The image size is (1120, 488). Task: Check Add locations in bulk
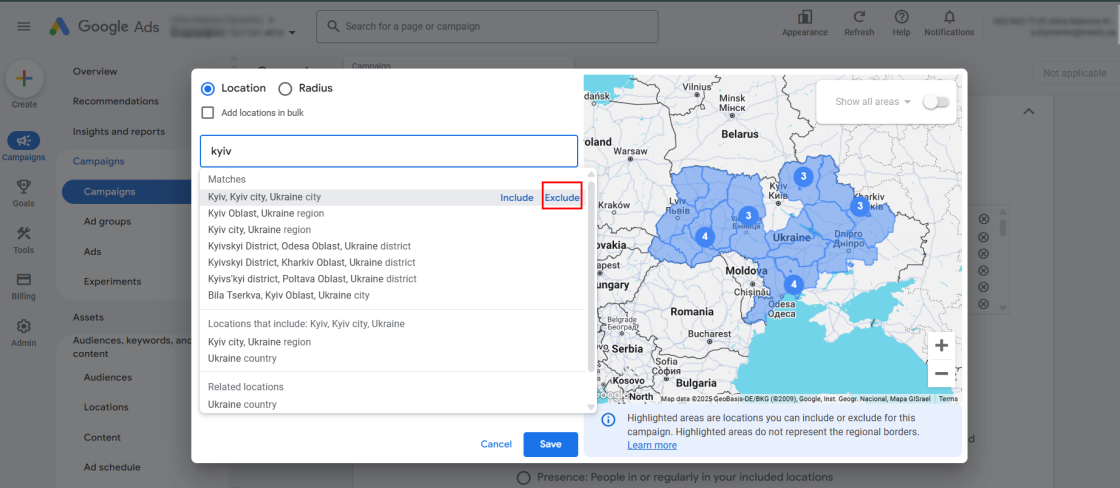(x=208, y=112)
